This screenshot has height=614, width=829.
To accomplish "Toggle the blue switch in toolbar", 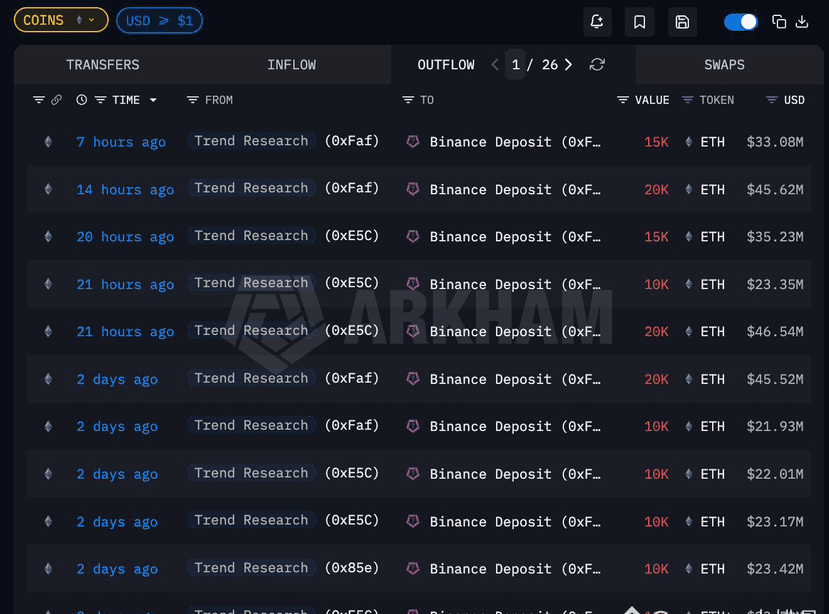I will point(740,22).
